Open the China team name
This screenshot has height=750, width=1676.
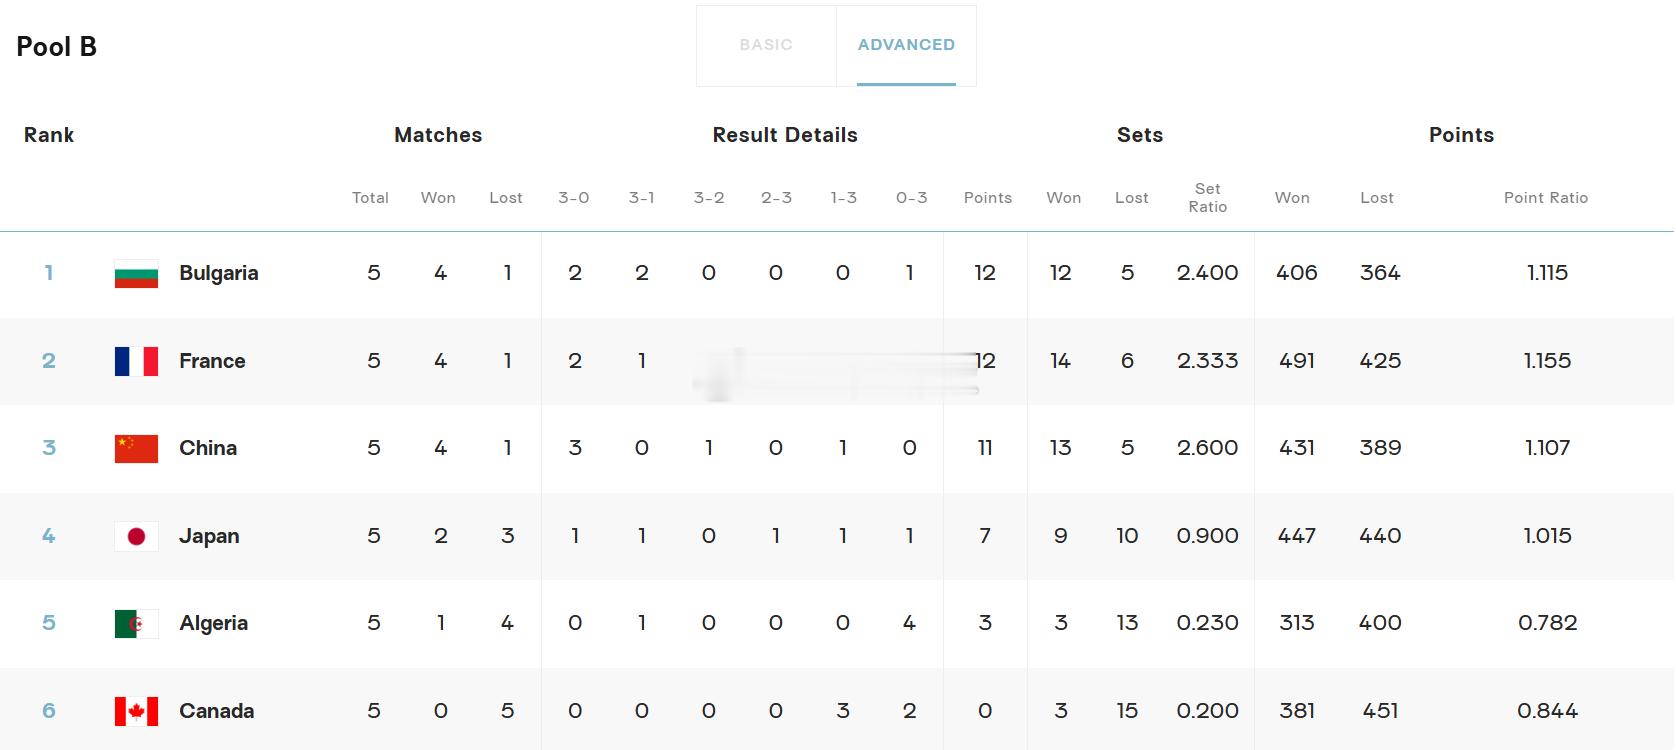click(208, 448)
